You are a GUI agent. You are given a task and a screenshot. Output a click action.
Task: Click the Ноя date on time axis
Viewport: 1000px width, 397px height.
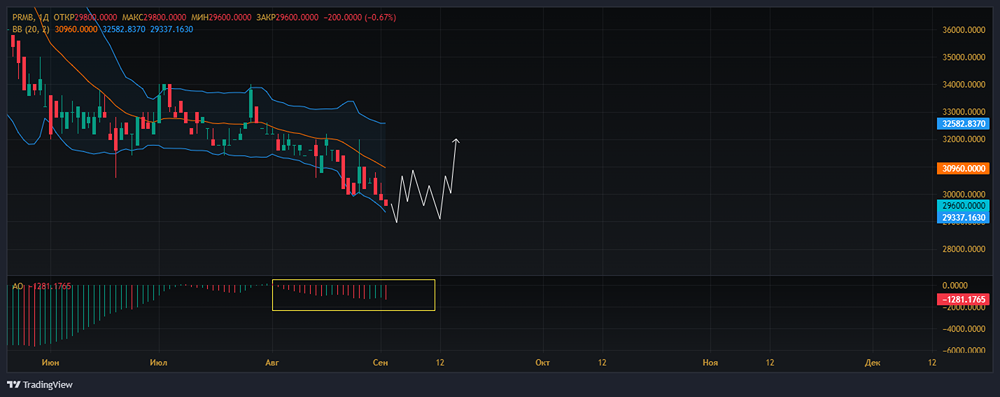pyautogui.click(x=710, y=363)
